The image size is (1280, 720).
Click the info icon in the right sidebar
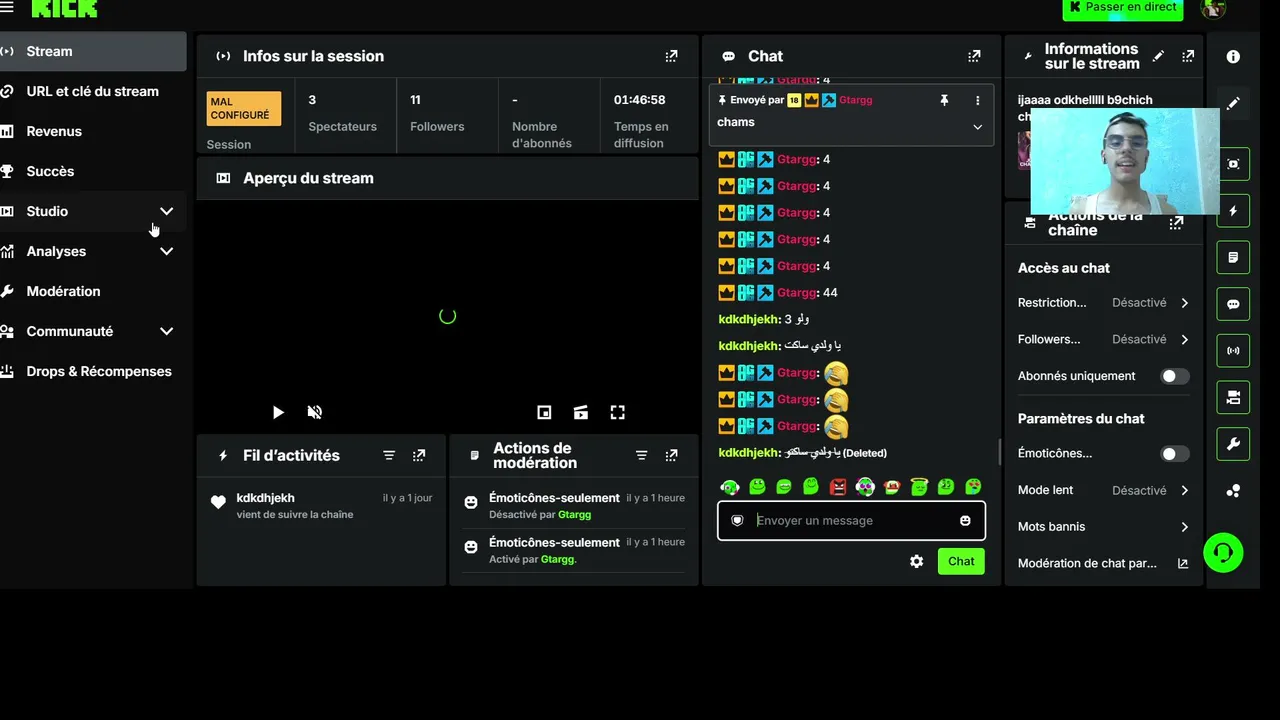coord(1233,57)
